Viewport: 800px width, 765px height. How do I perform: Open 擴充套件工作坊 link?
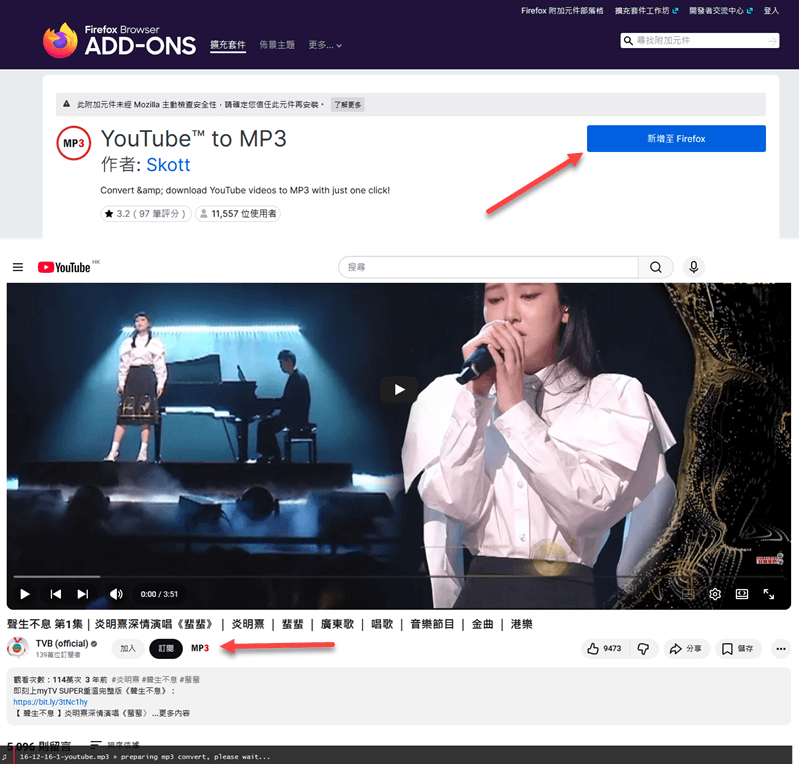(x=646, y=11)
